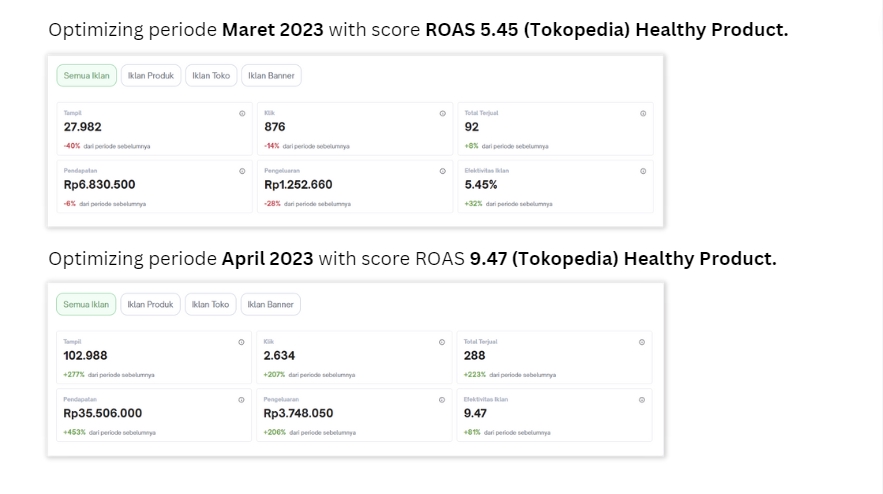
Task: Click info icon on Total Terjual card showing 288
Action: click(642, 342)
